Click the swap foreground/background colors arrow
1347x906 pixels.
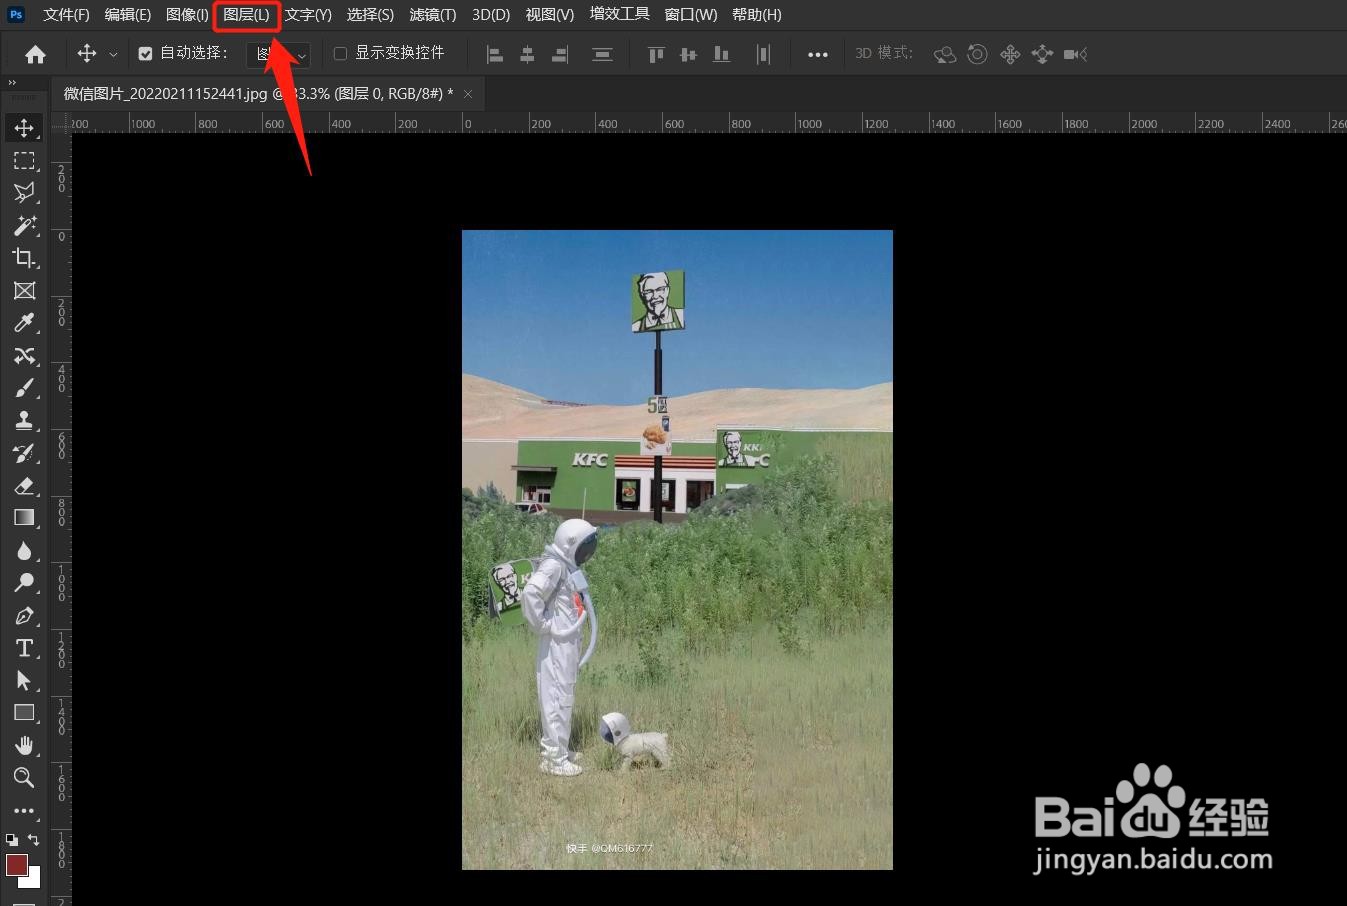click(x=33, y=840)
